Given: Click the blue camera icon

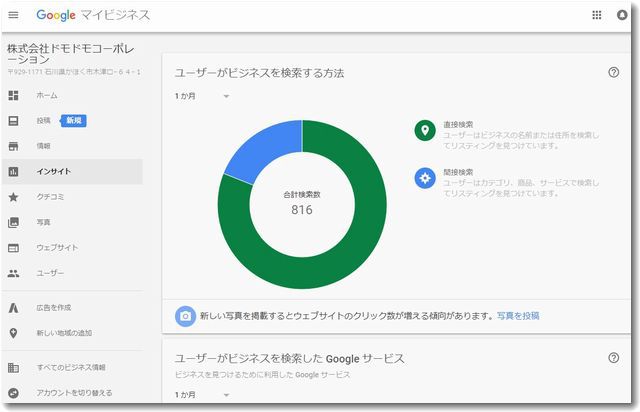Looking at the screenshot, I should (185, 316).
